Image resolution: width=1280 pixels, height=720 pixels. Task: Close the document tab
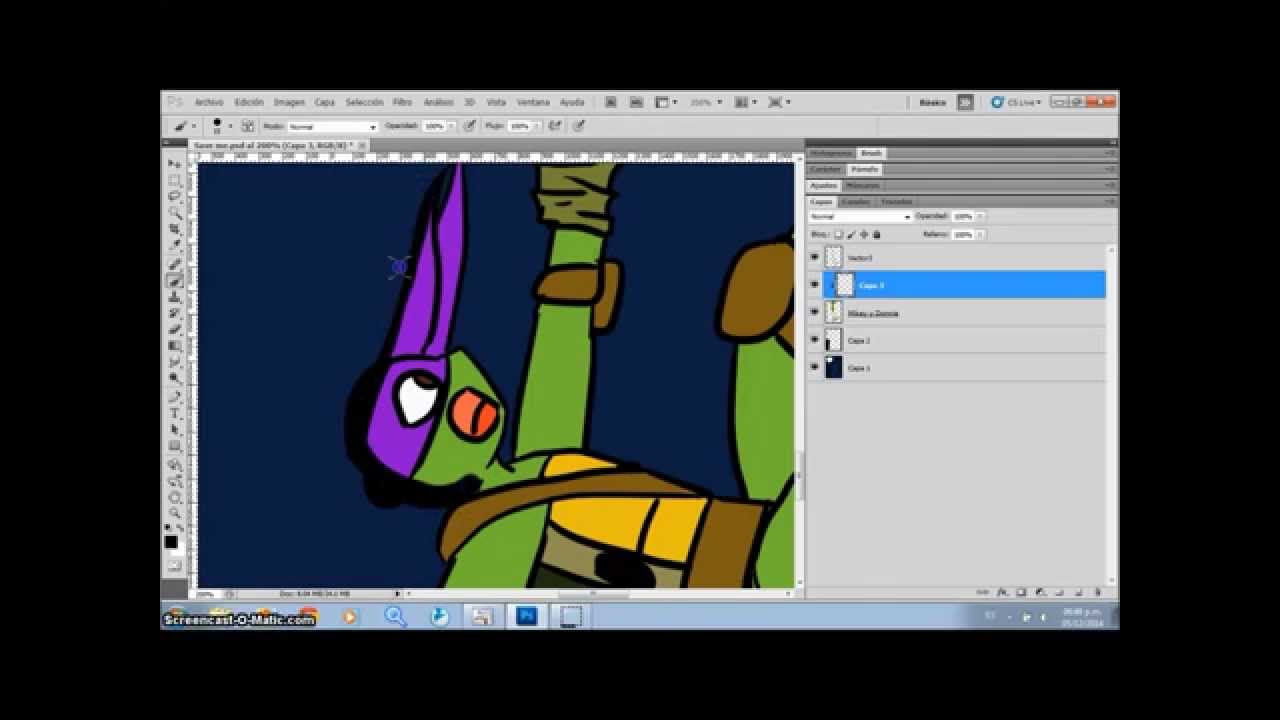click(x=362, y=145)
